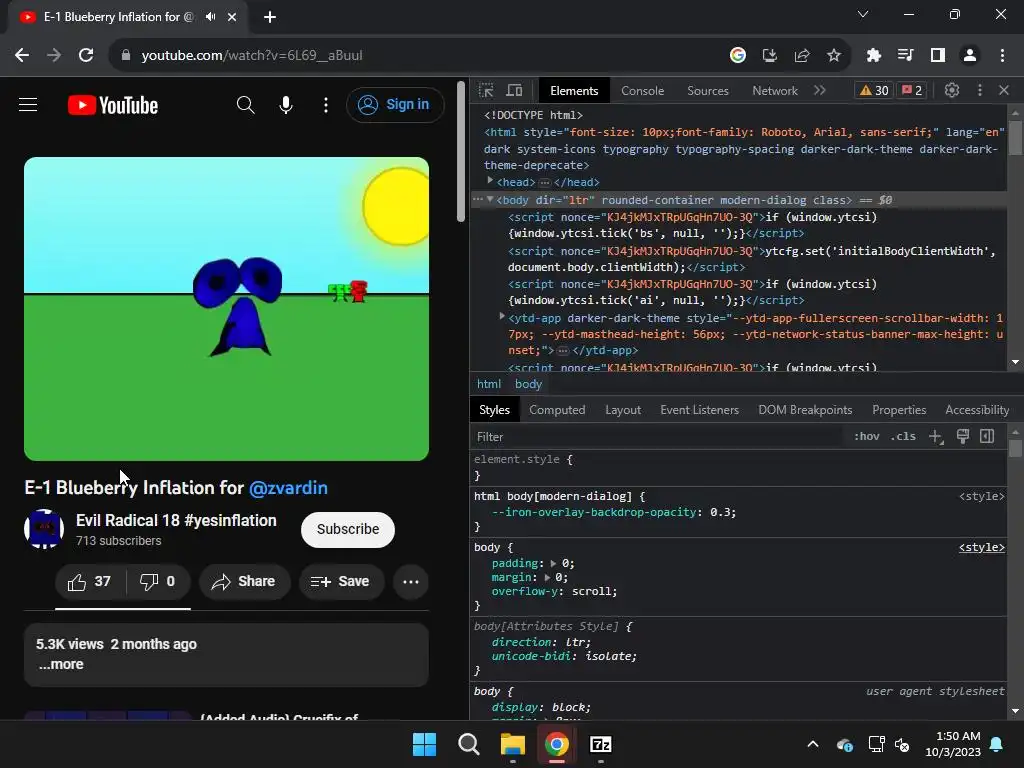Viewport: 1024px width, 768px height.
Task: Open YouTube search magnifier
Action: [246, 104]
